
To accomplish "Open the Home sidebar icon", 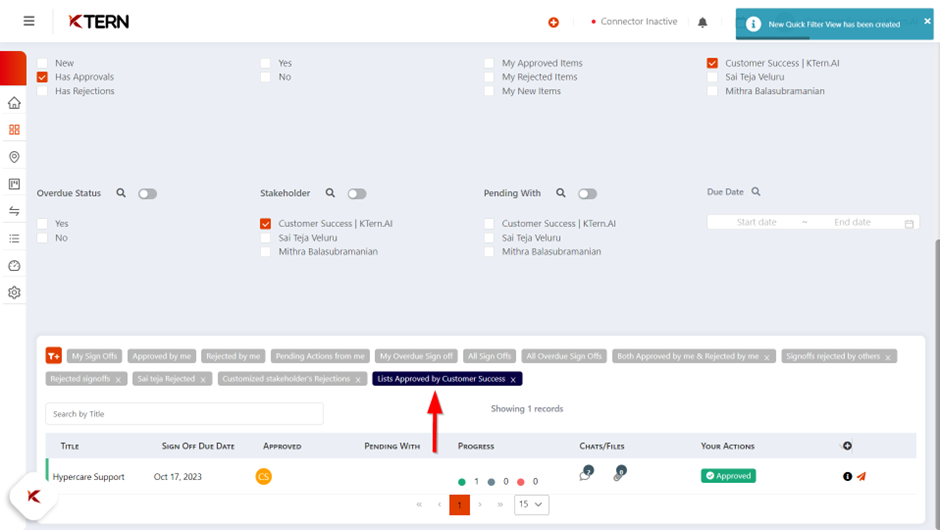I will point(14,103).
